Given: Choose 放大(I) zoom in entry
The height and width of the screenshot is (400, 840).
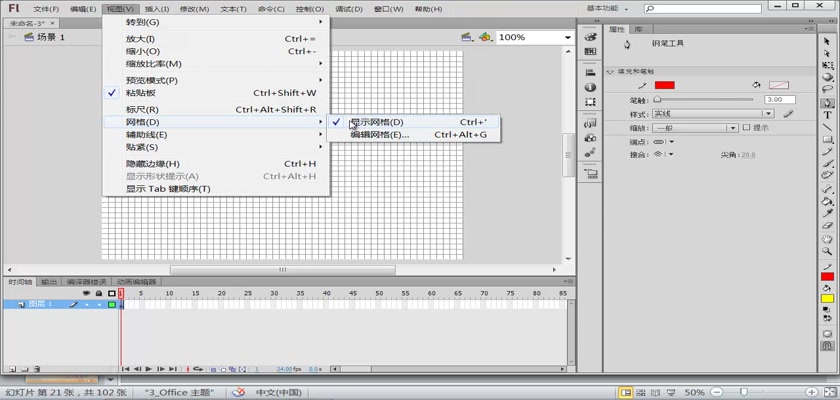Looking at the screenshot, I should click(216, 39).
